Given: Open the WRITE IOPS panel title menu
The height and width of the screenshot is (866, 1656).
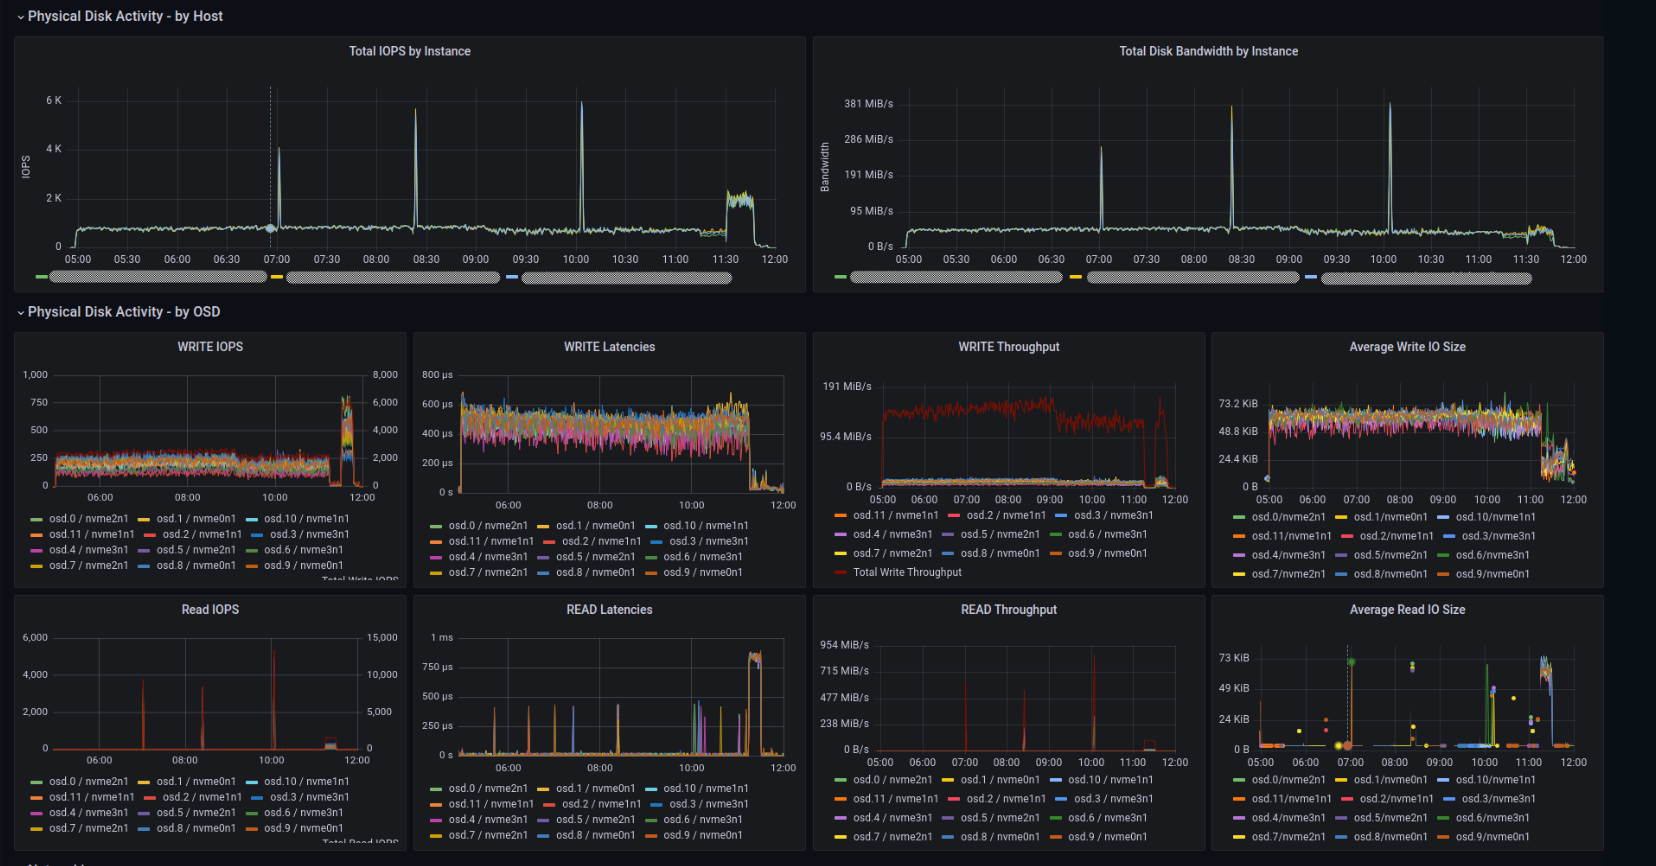Looking at the screenshot, I should tap(210, 347).
